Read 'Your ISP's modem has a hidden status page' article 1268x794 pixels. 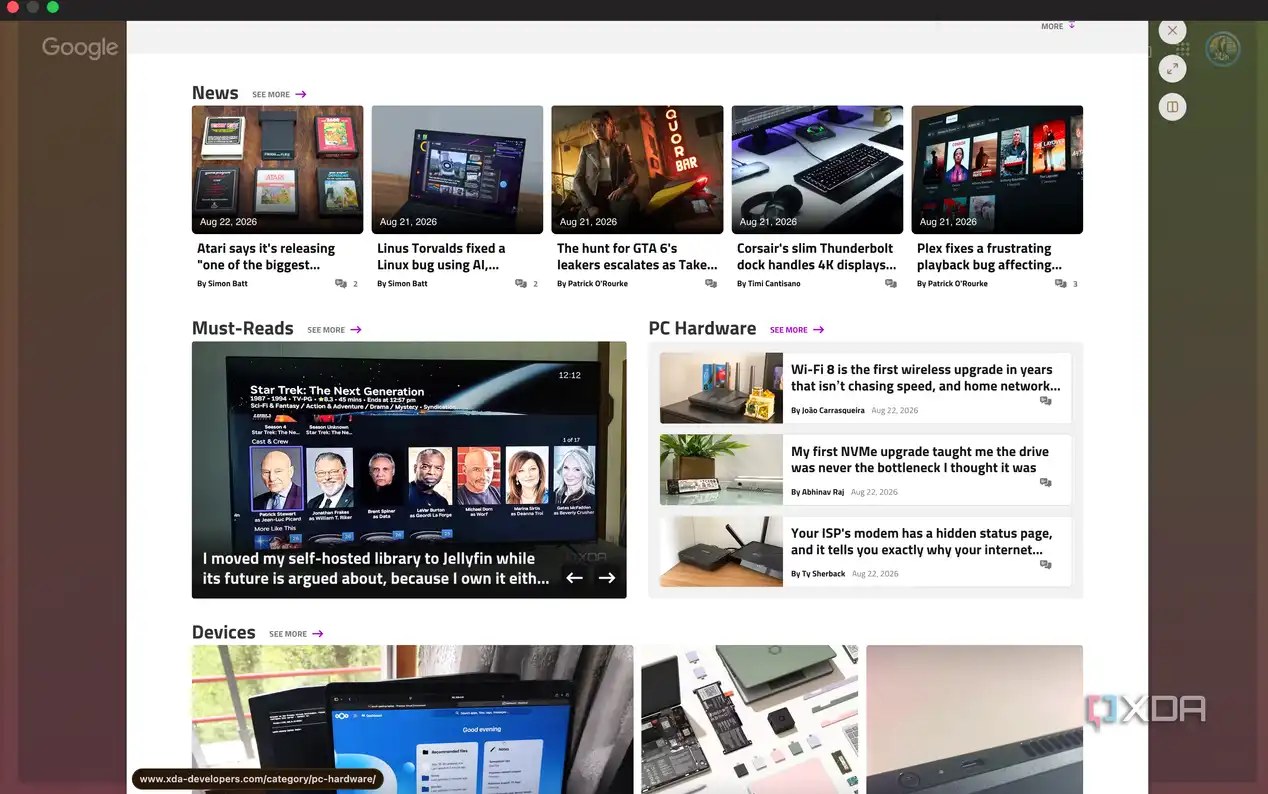(x=921, y=542)
